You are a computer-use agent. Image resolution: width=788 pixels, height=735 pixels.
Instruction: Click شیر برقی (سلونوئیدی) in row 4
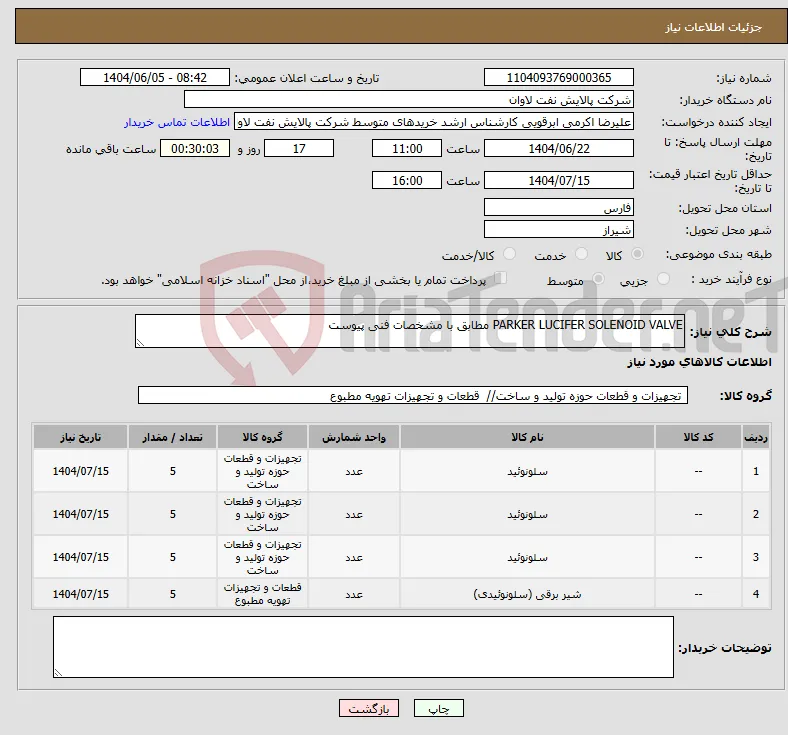527,594
